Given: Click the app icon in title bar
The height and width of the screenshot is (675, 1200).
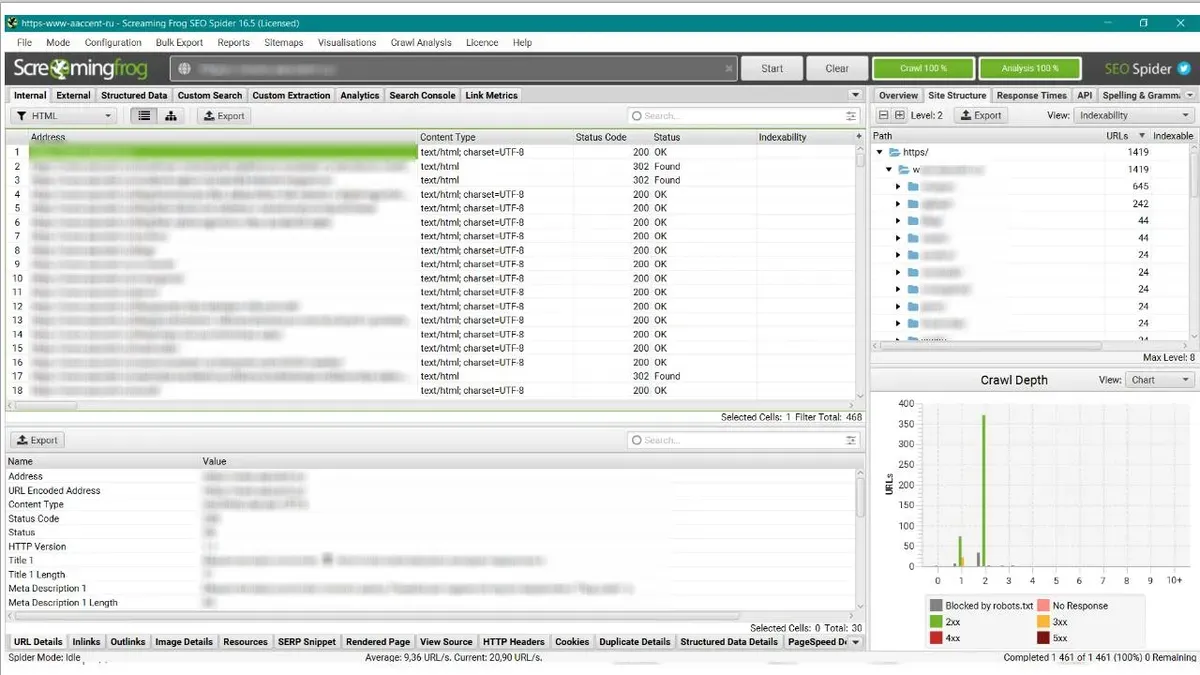Looking at the screenshot, I should click(12, 23).
